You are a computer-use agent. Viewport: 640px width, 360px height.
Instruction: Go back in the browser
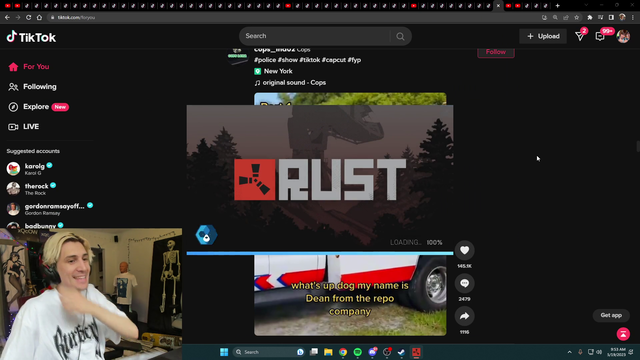click(x=7, y=18)
